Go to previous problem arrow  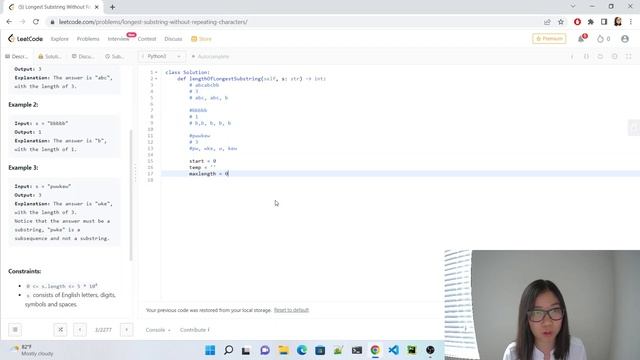[80, 329]
